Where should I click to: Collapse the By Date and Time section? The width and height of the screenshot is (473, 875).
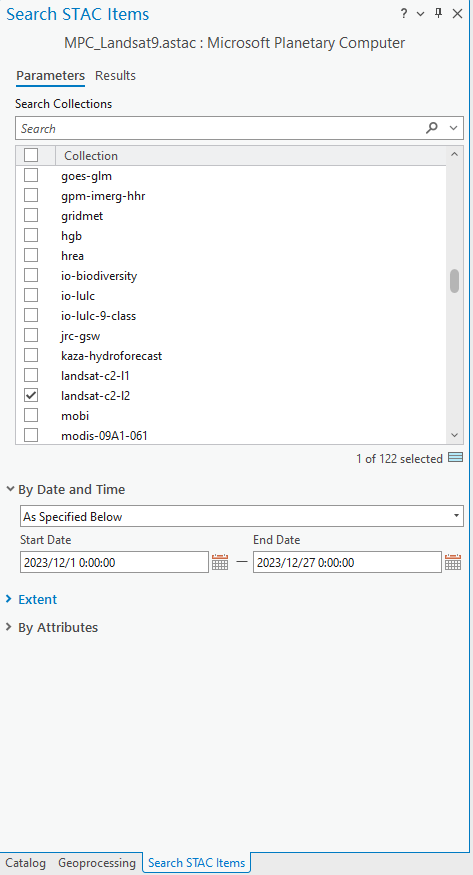(x=9, y=489)
